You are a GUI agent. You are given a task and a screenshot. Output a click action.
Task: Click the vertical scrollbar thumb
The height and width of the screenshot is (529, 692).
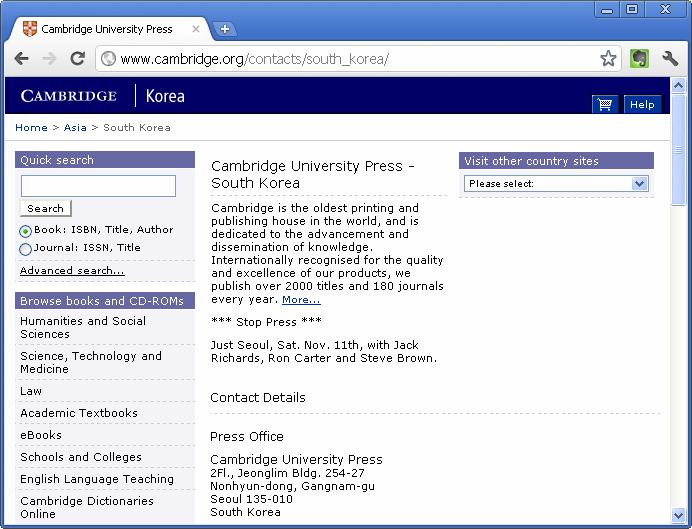click(x=678, y=150)
